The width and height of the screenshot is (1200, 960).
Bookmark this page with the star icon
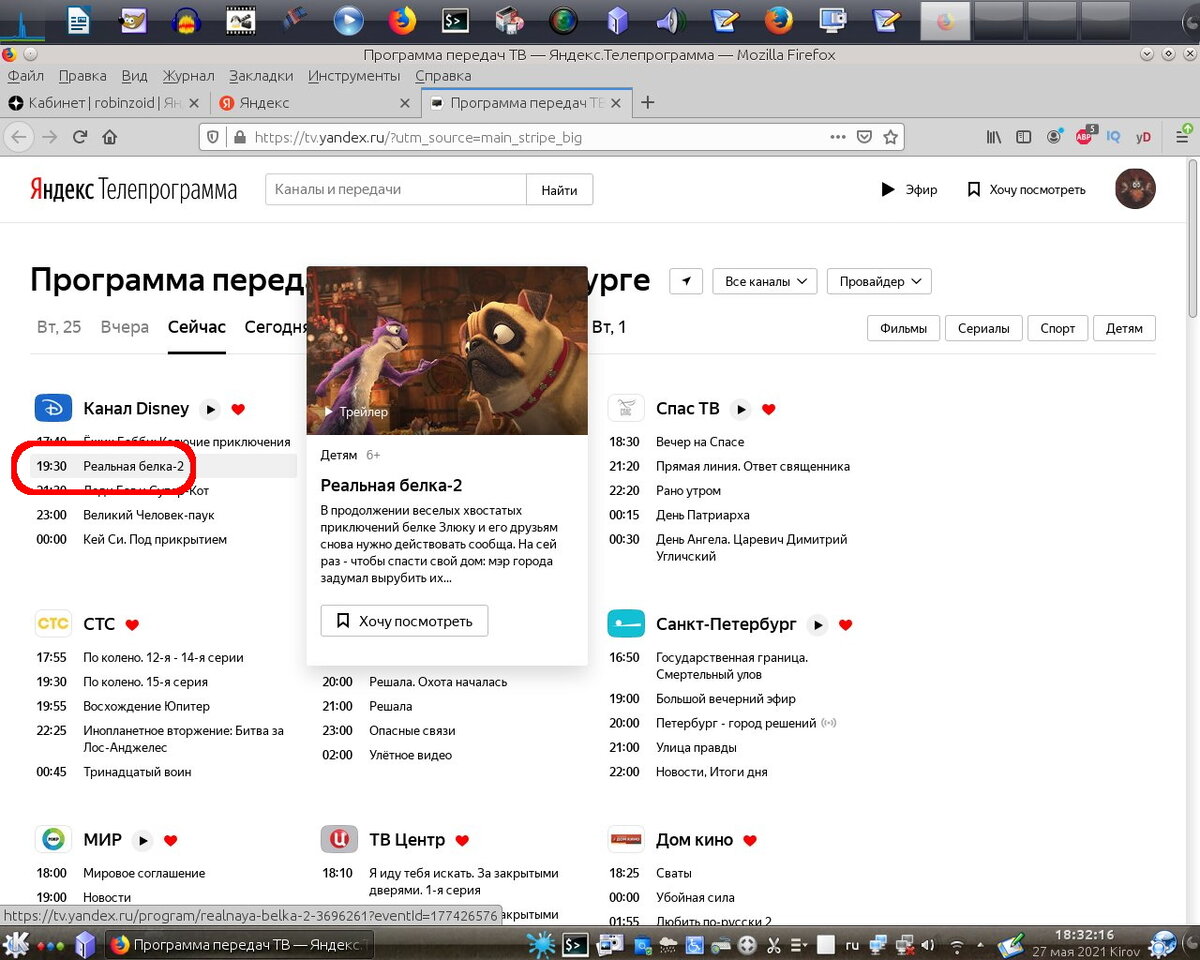[x=890, y=137]
